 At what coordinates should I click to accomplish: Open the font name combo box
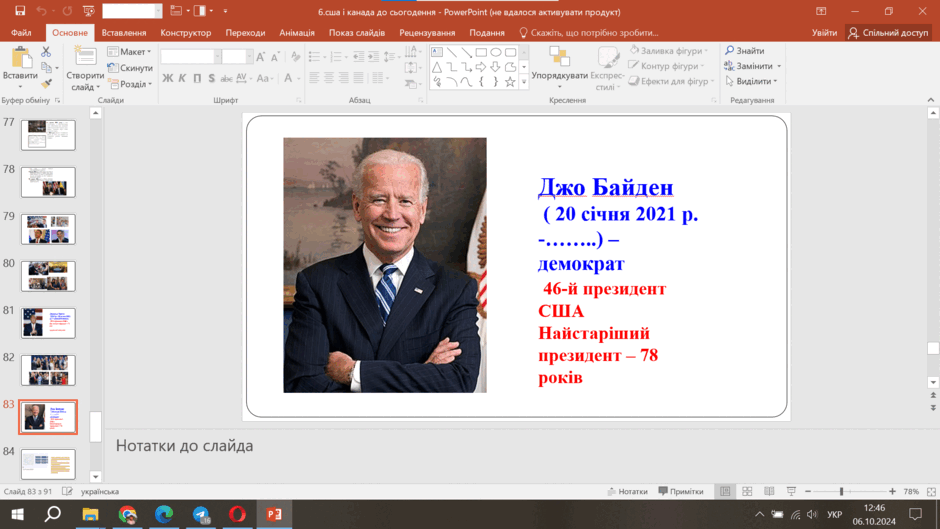pyautogui.click(x=191, y=57)
